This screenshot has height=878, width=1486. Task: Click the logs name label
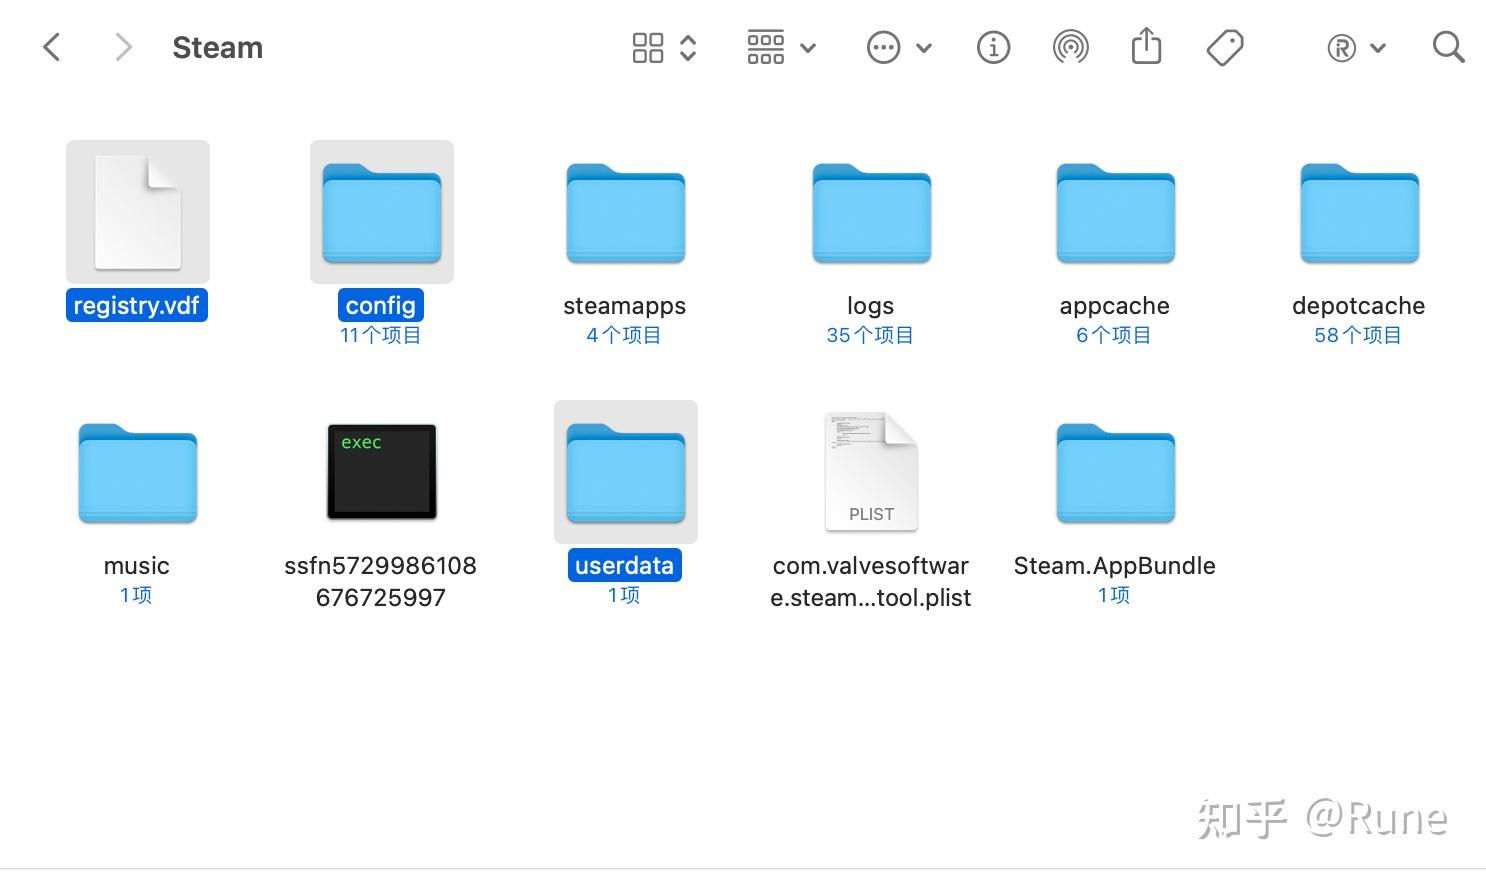[x=870, y=305]
